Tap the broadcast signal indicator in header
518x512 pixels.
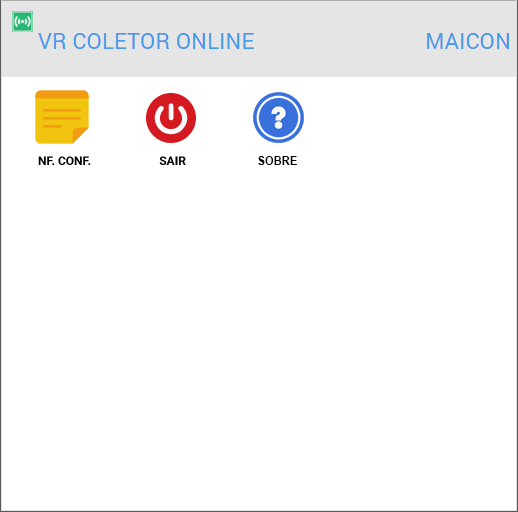pyautogui.click(x=22, y=22)
